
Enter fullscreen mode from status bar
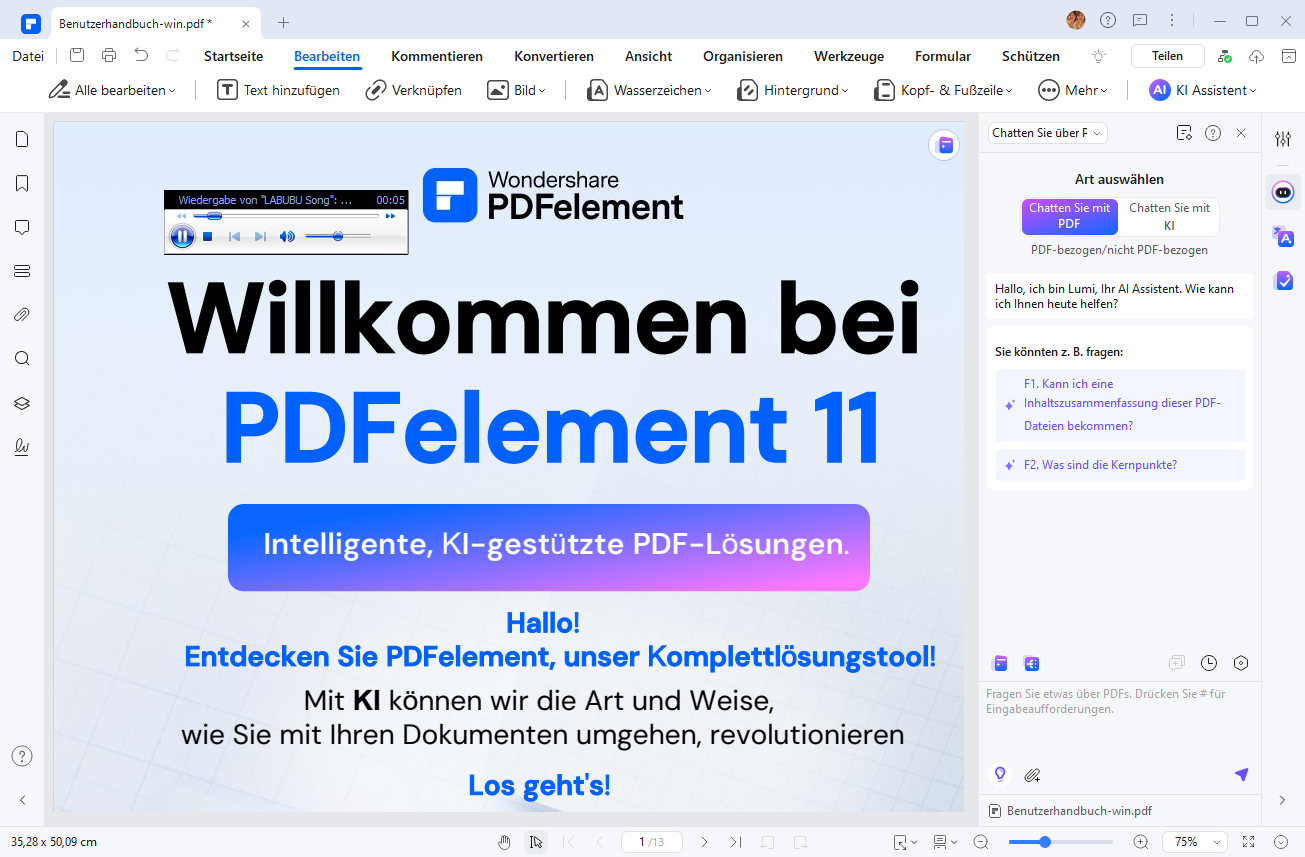point(1248,842)
